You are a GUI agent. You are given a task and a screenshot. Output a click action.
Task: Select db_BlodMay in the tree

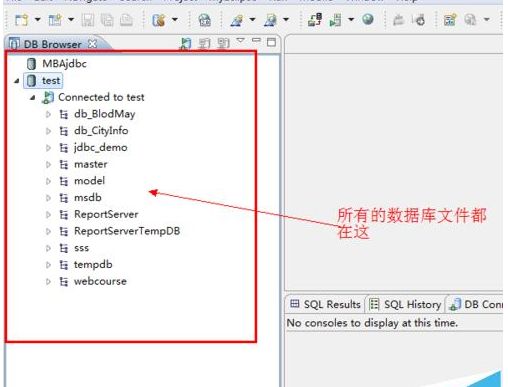105,114
